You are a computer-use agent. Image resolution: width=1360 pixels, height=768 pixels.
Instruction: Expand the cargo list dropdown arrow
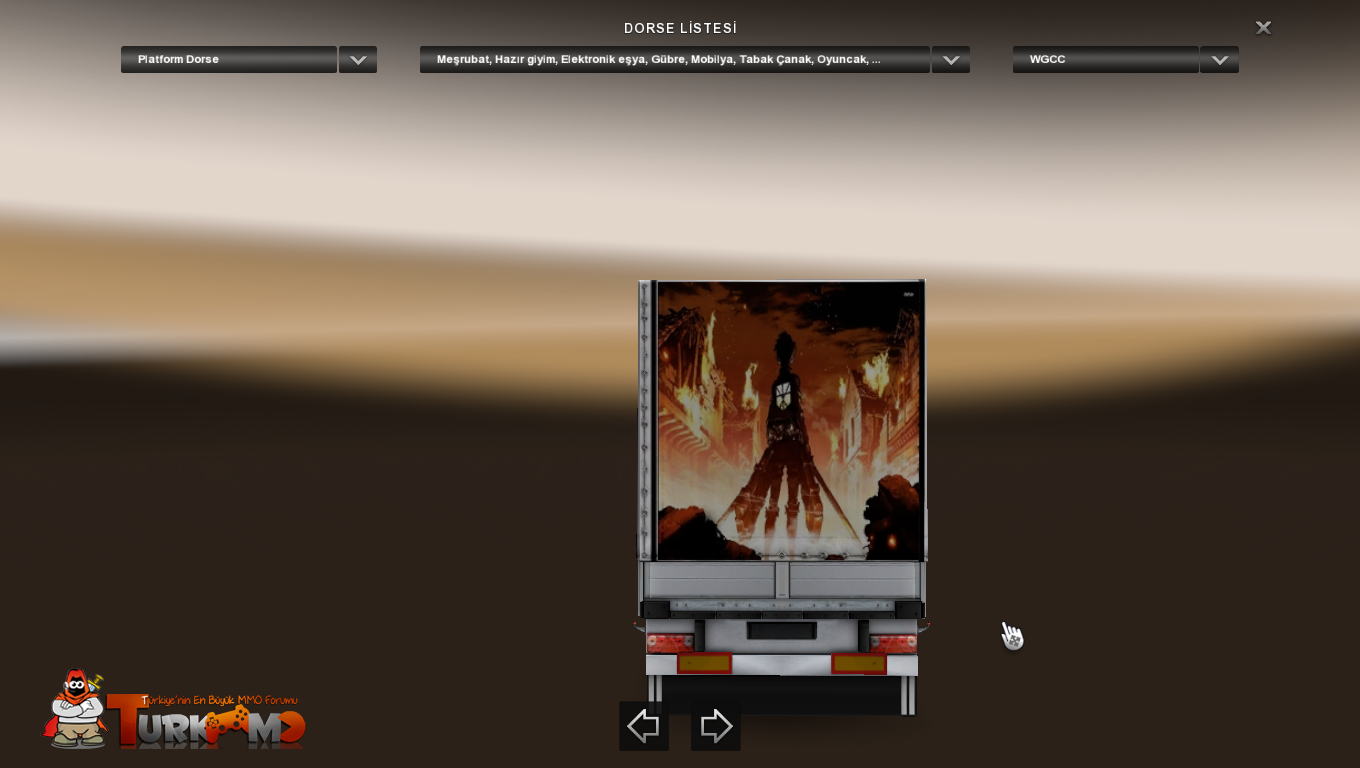951,60
